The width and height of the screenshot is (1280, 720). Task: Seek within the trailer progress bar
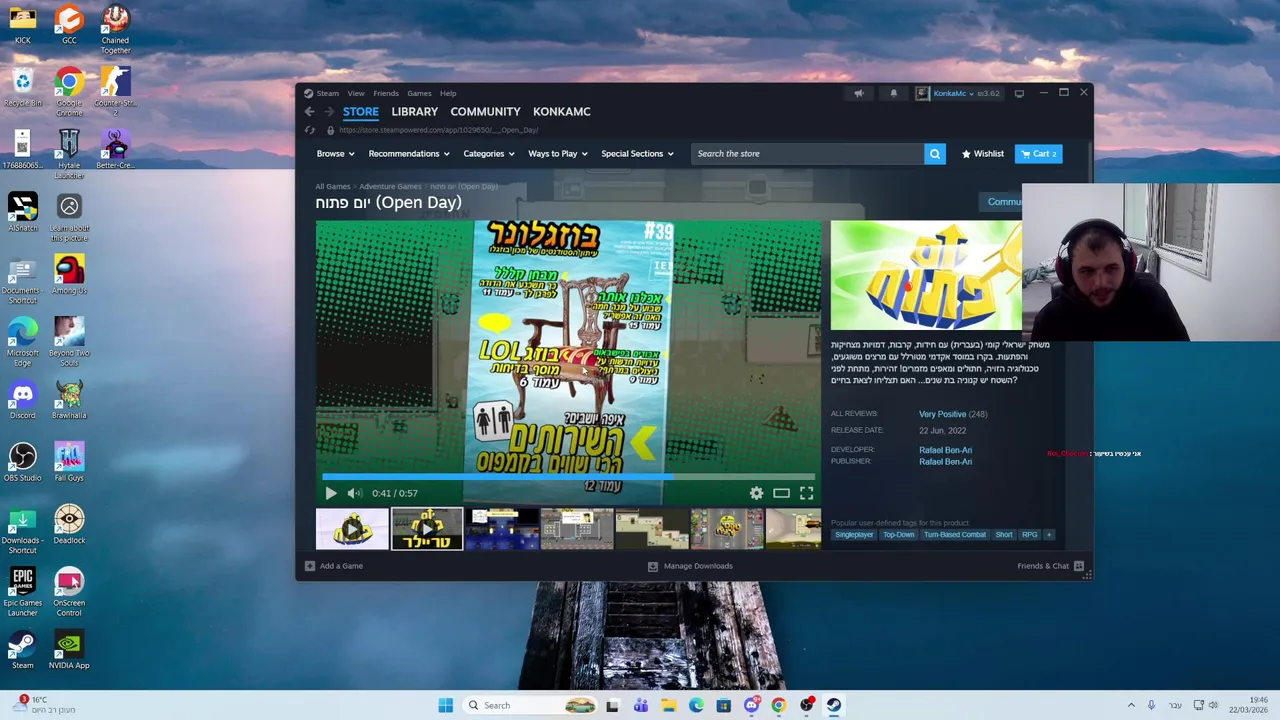[x=568, y=478]
